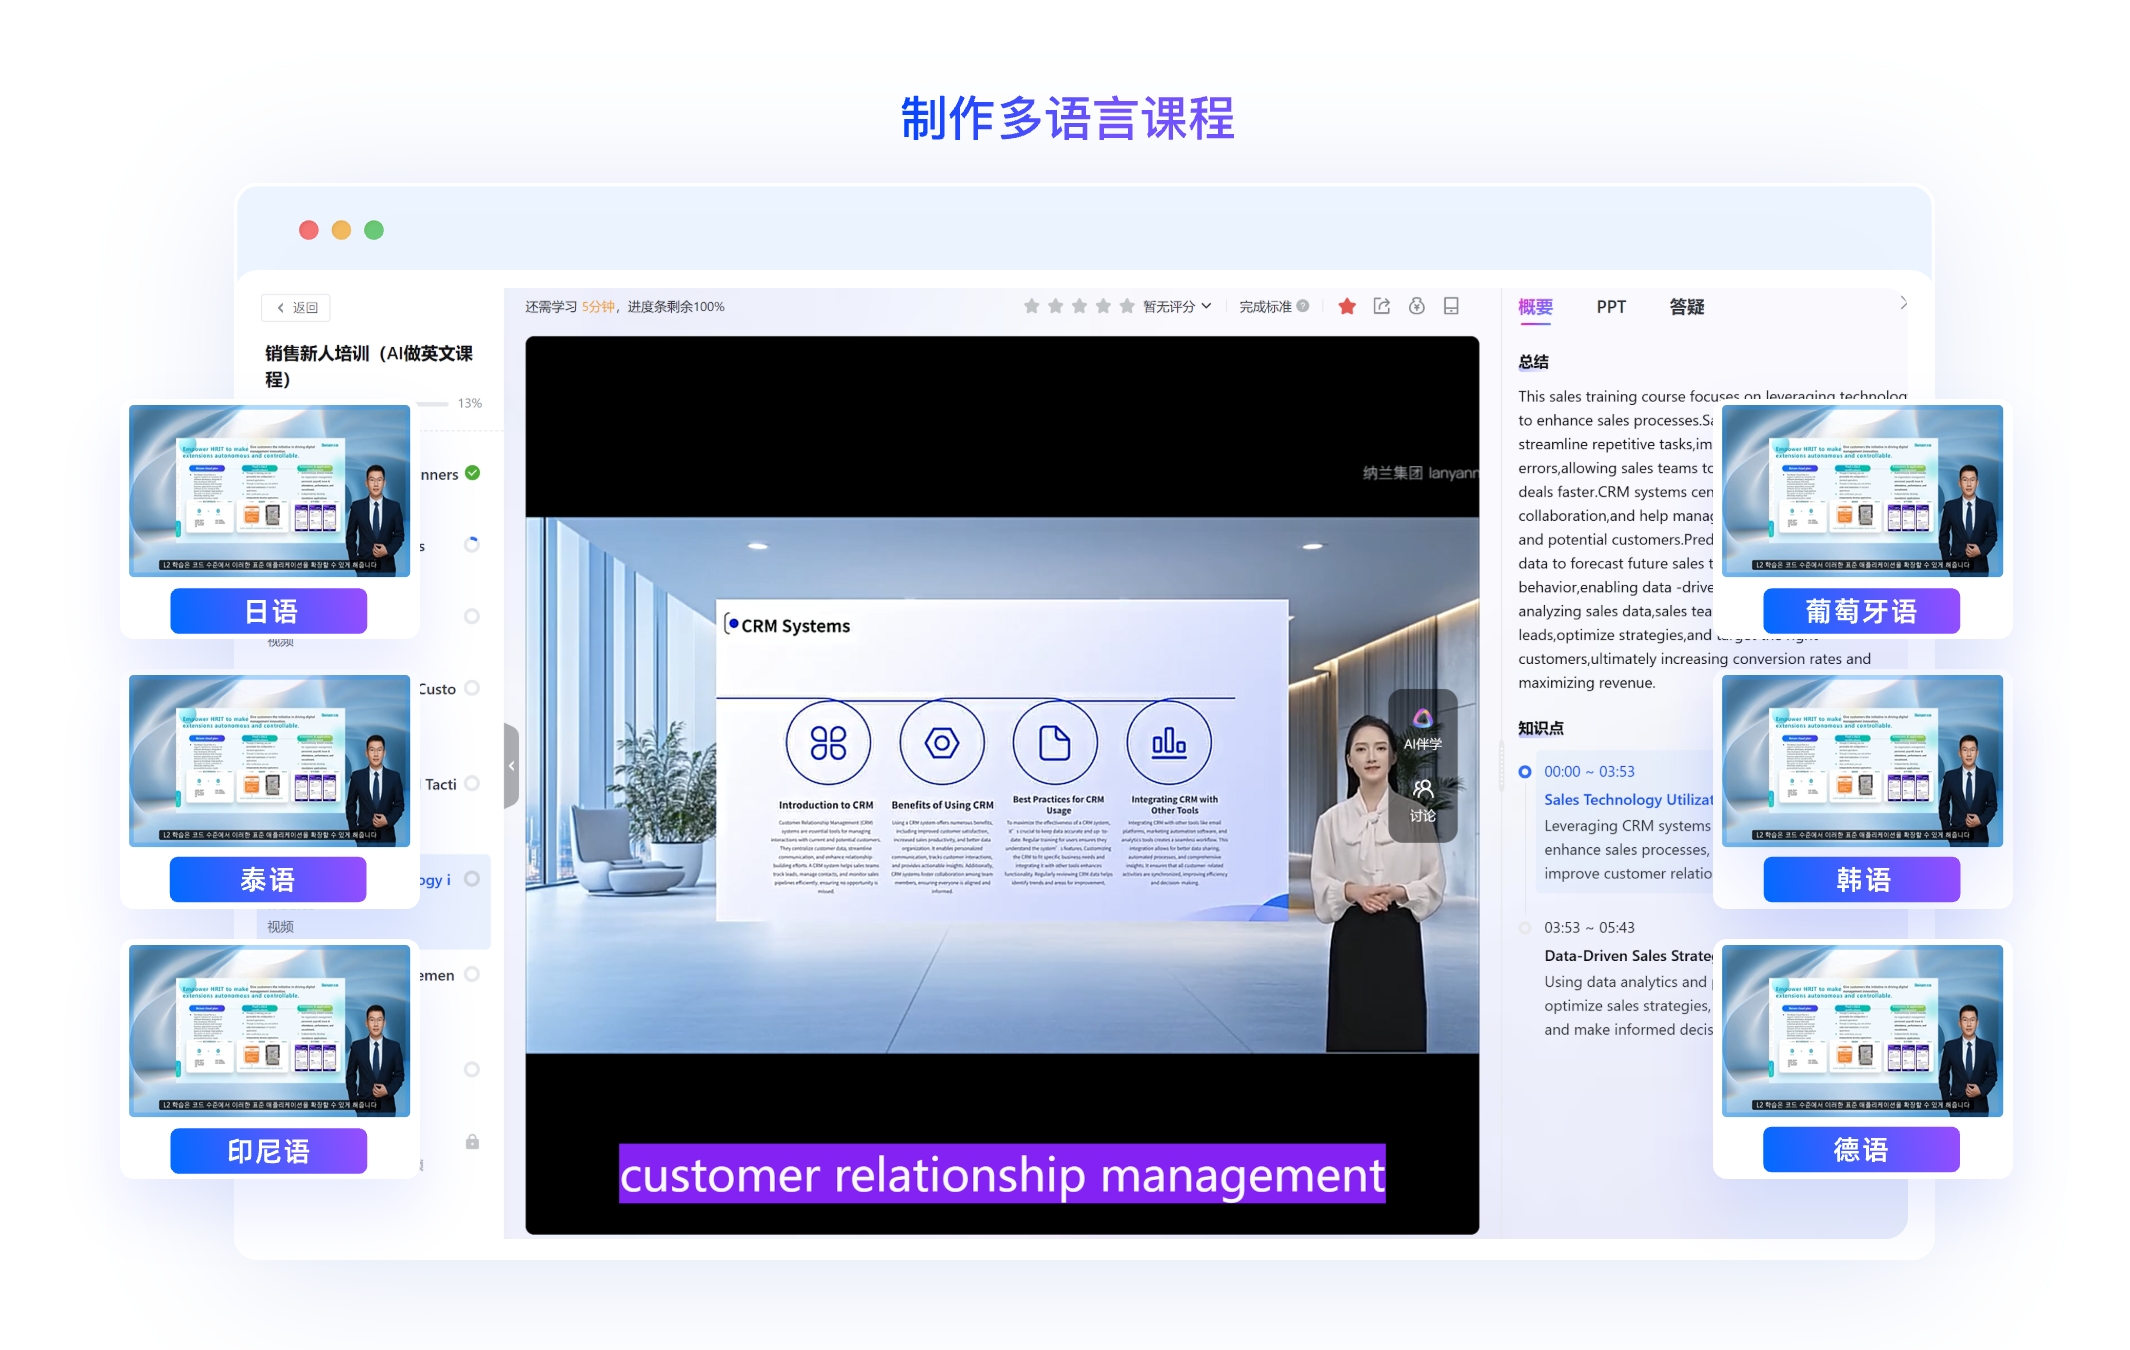This screenshot has width=2130, height=1350.
Task: Click the reward money-bag icon
Action: coord(1417,307)
